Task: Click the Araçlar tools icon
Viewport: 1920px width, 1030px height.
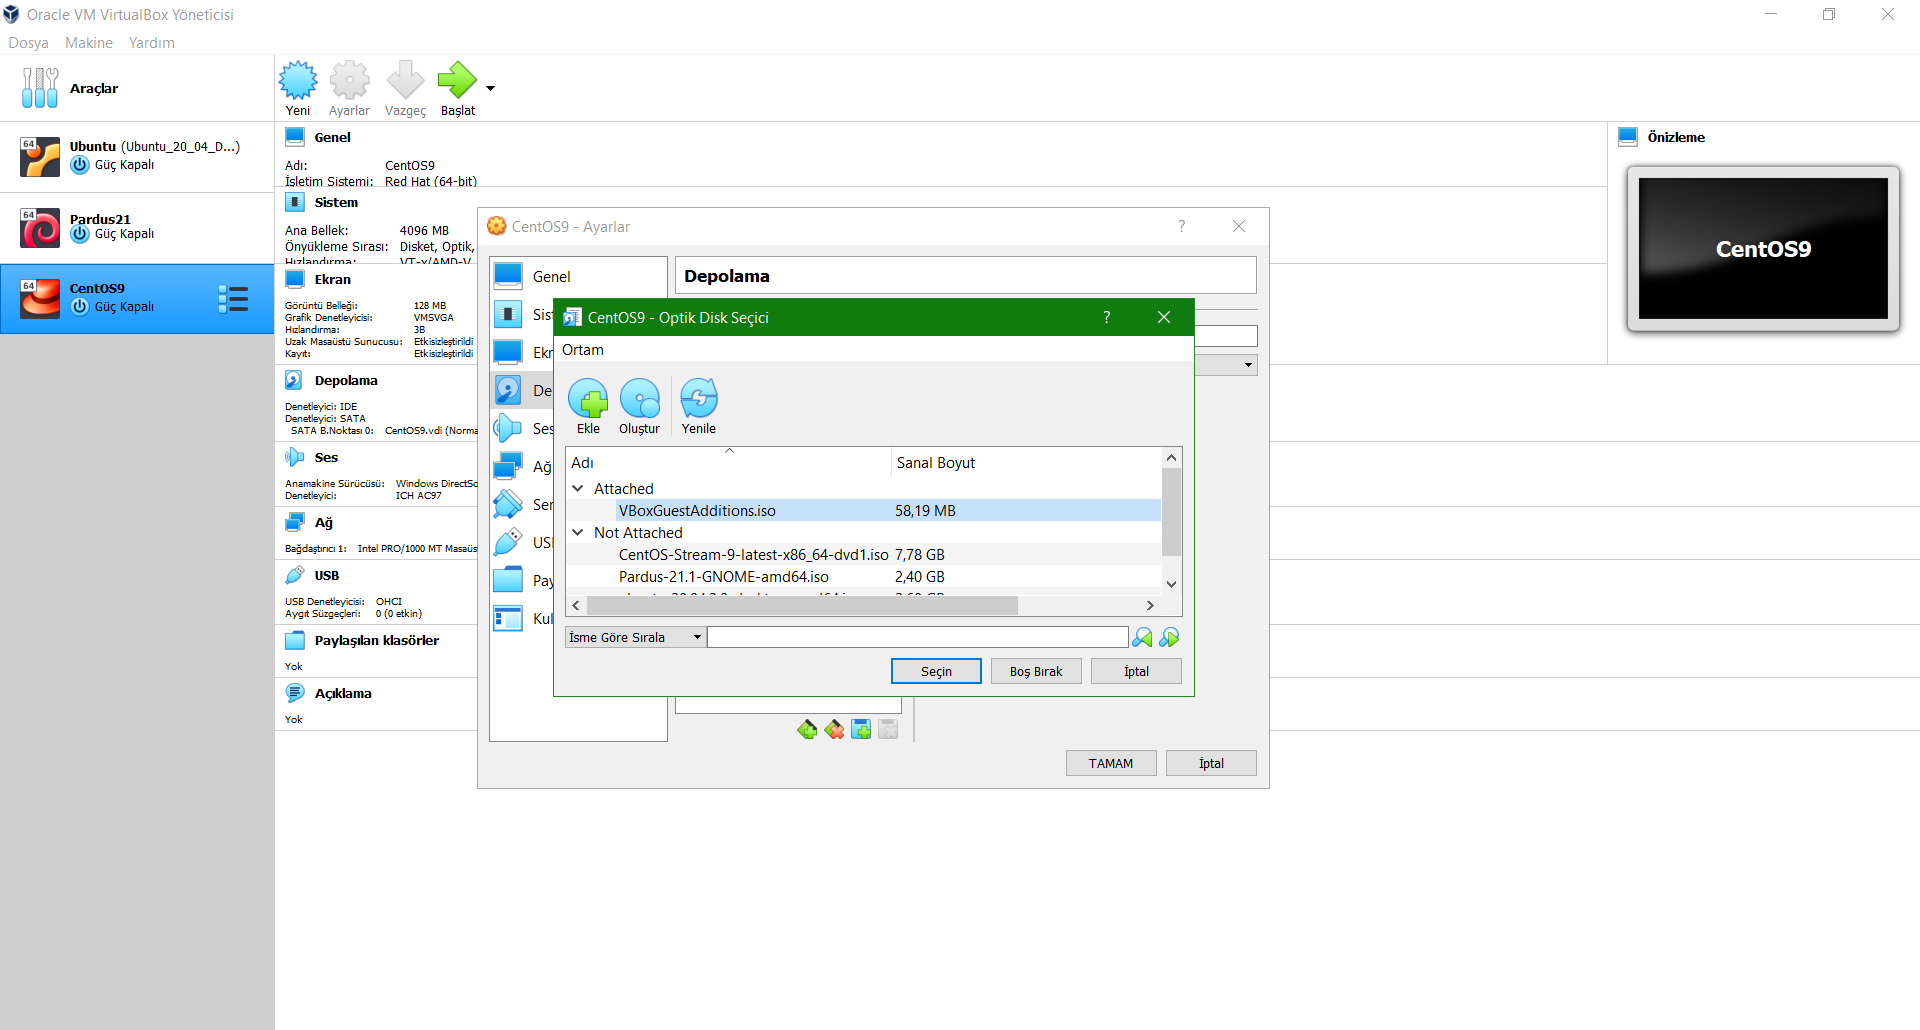Action: 40,88
